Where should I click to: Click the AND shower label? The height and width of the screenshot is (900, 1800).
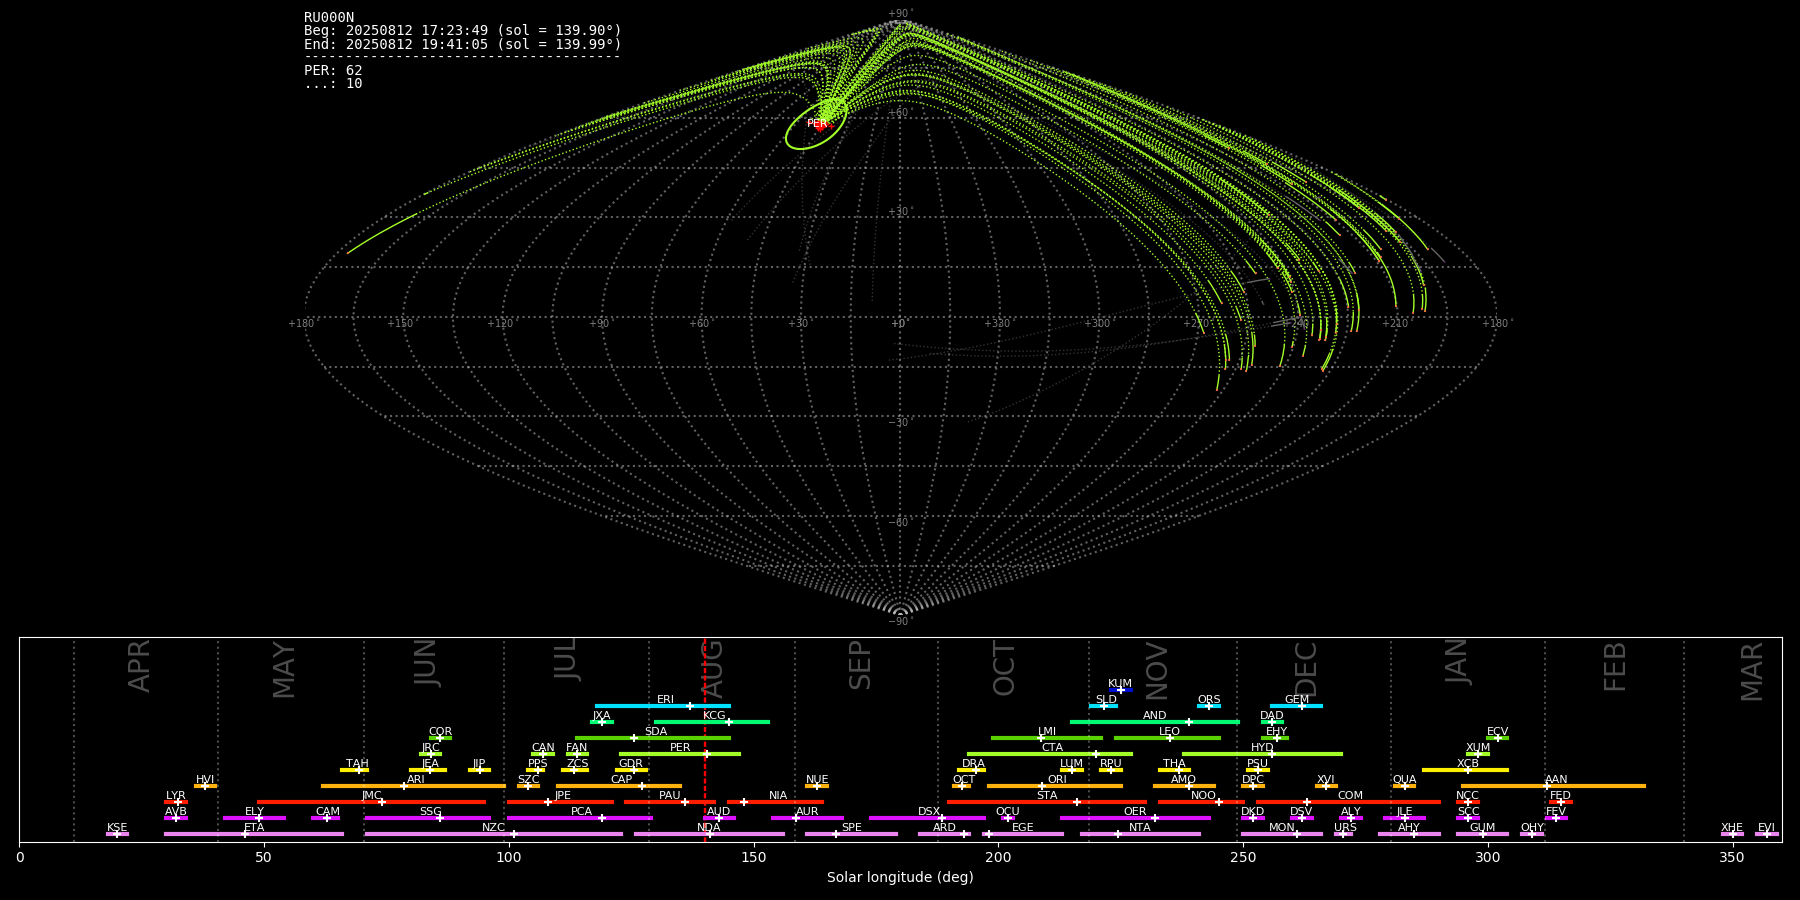[x=1154, y=715]
